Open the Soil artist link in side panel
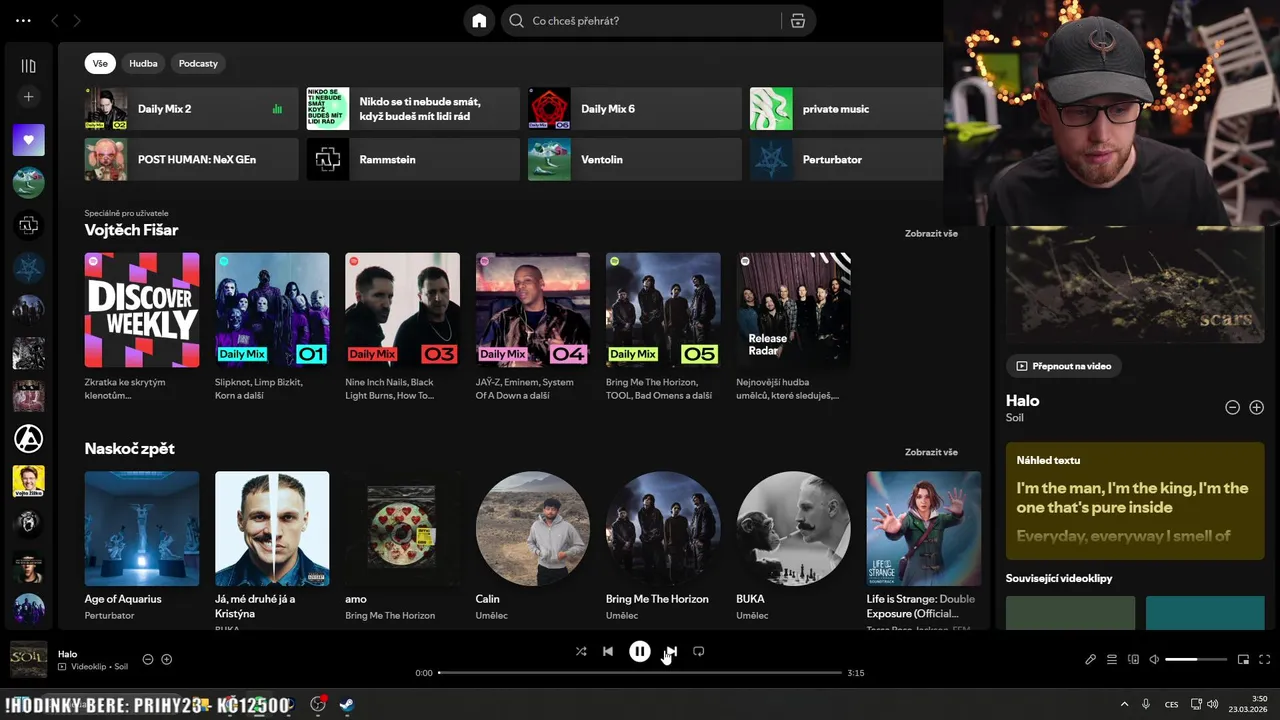The width and height of the screenshot is (1280, 720). [x=1014, y=418]
